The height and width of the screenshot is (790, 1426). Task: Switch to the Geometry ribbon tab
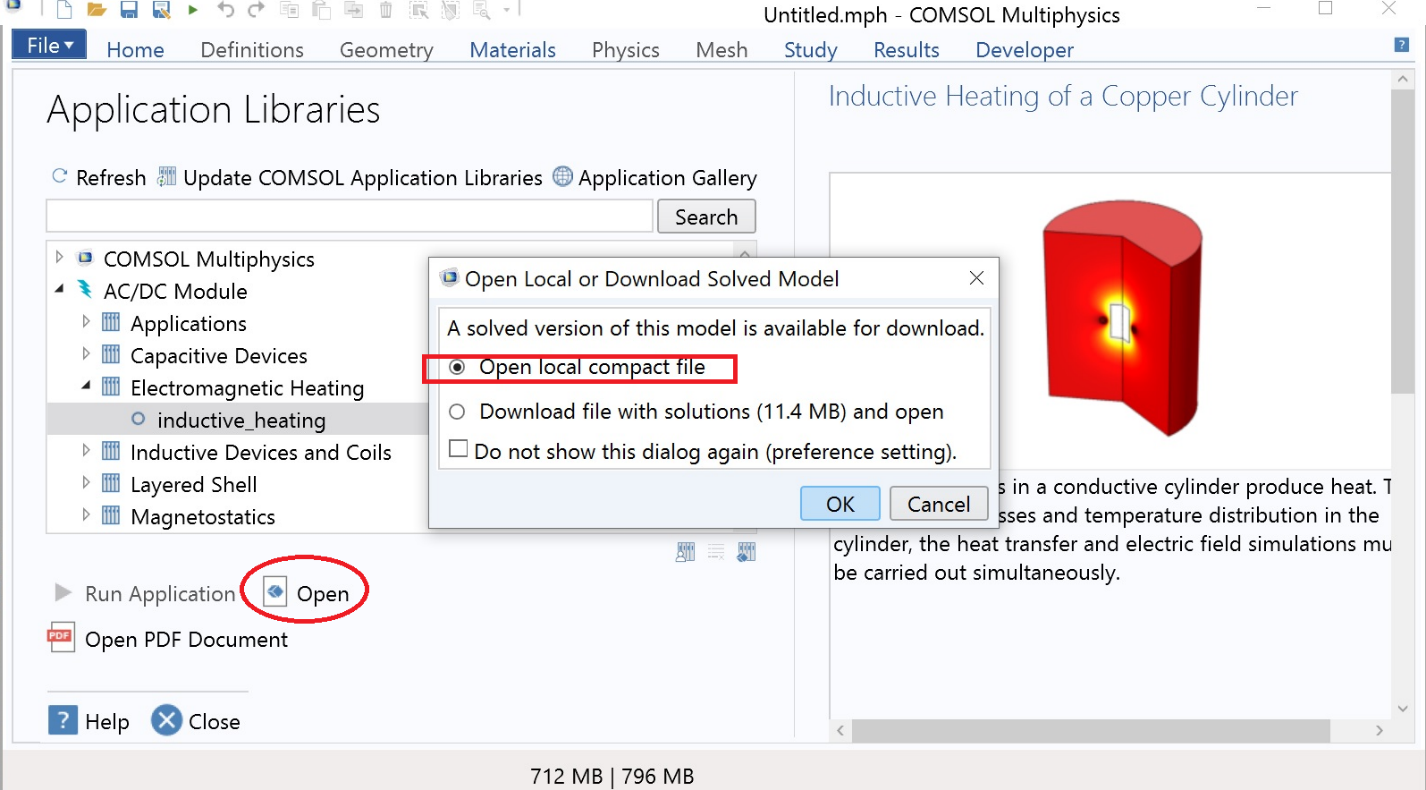click(x=386, y=49)
